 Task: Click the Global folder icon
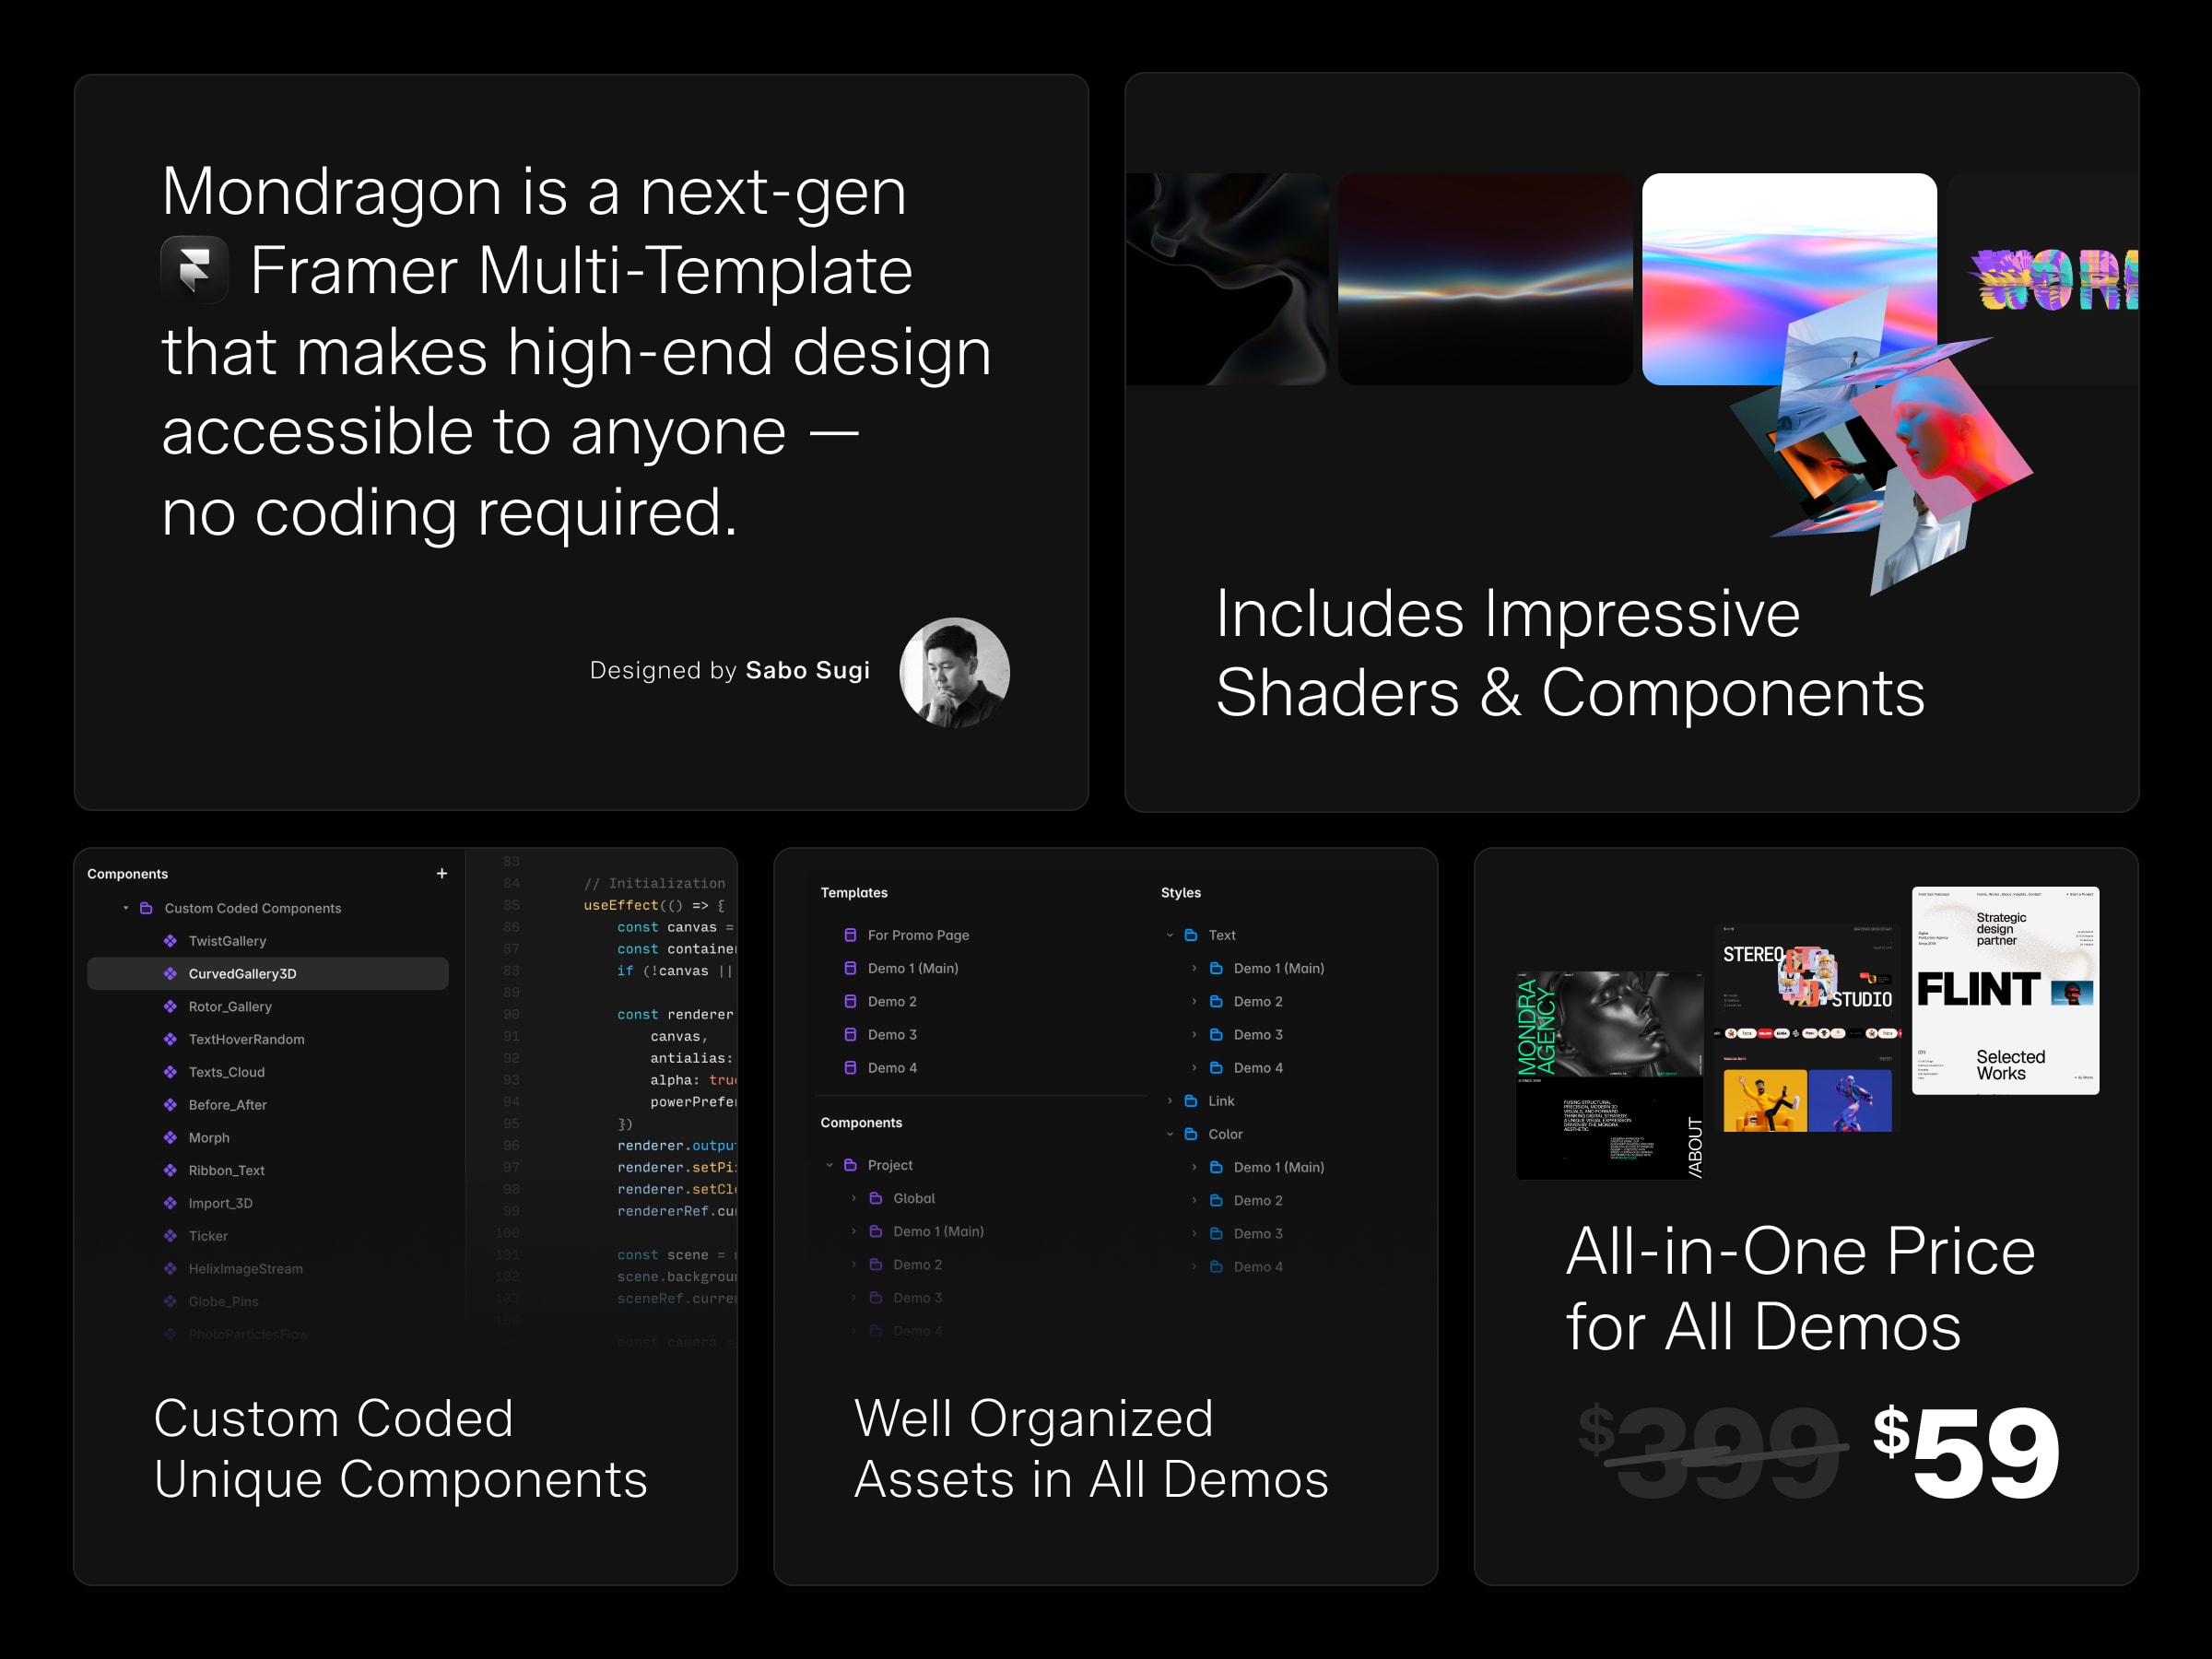(875, 1198)
